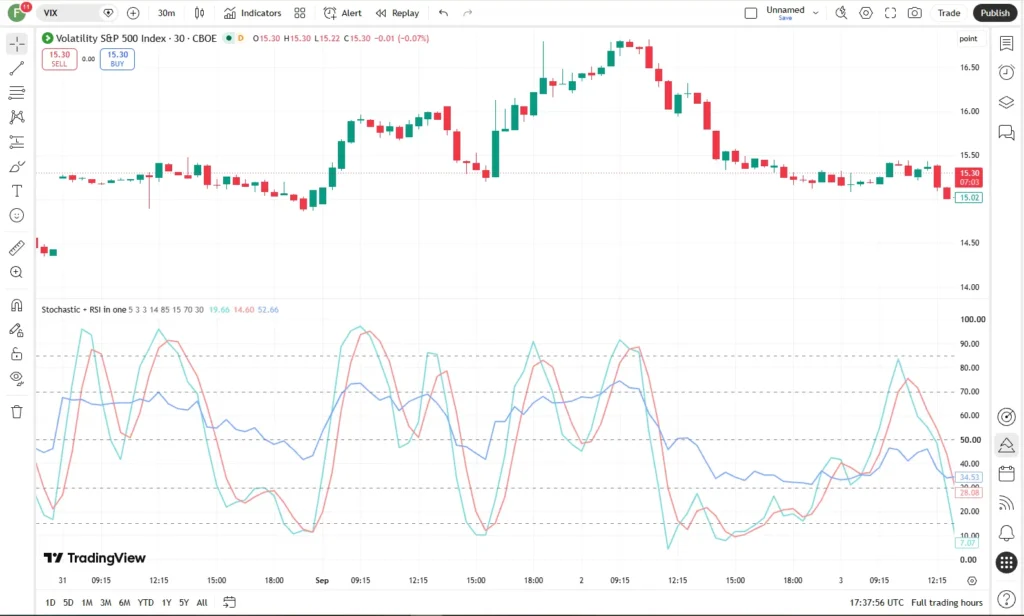Image resolution: width=1024 pixels, height=616 pixels.
Task: Select the crosshair cursor tool
Action: [17, 44]
